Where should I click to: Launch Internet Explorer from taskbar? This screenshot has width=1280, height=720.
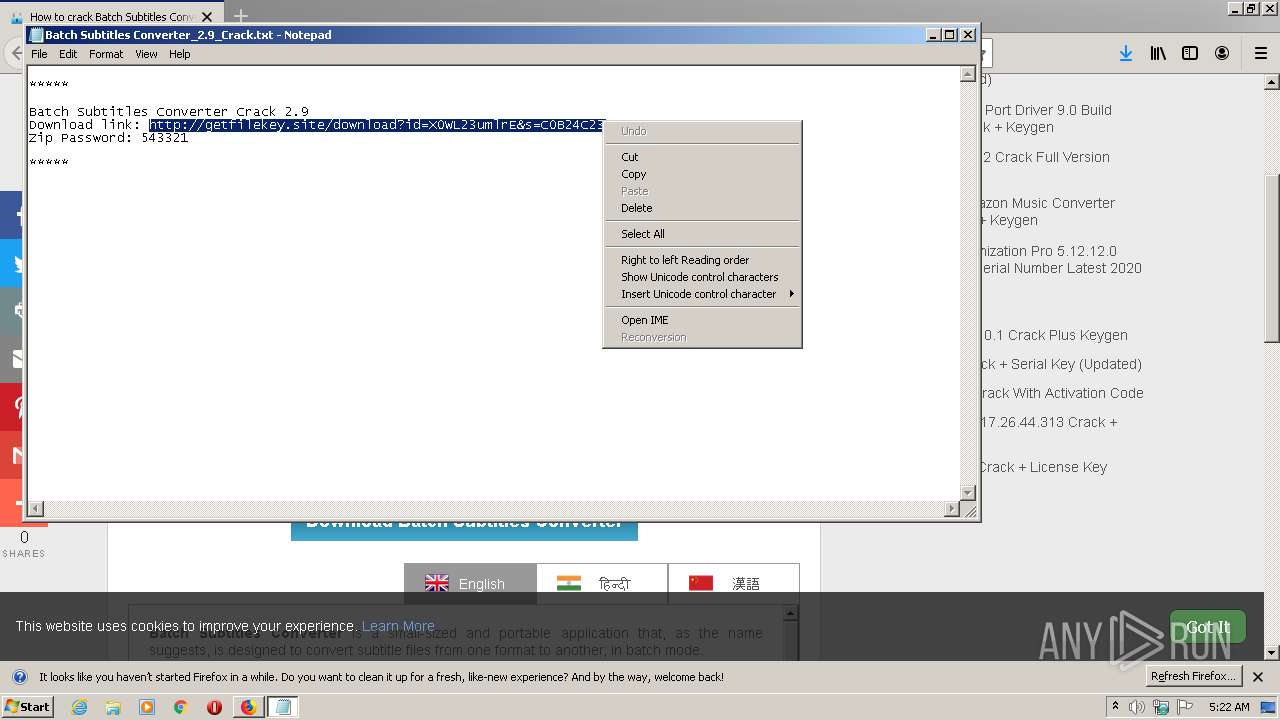tap(79, 707)
